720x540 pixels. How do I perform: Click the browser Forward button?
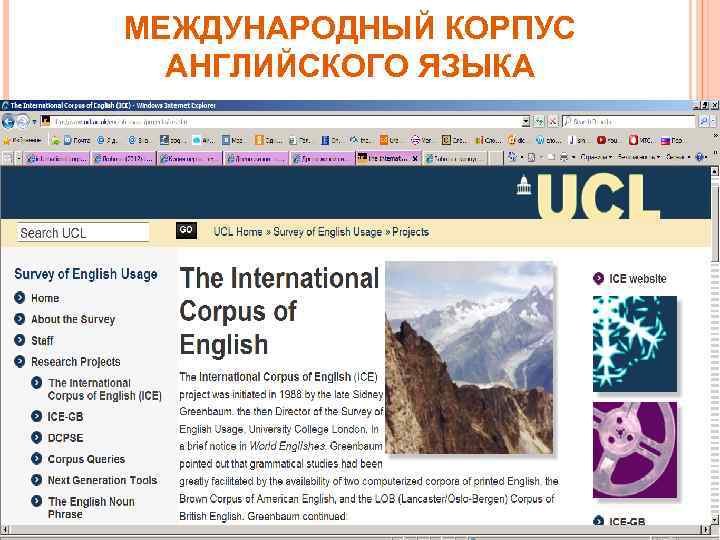(x=22, y=122)
